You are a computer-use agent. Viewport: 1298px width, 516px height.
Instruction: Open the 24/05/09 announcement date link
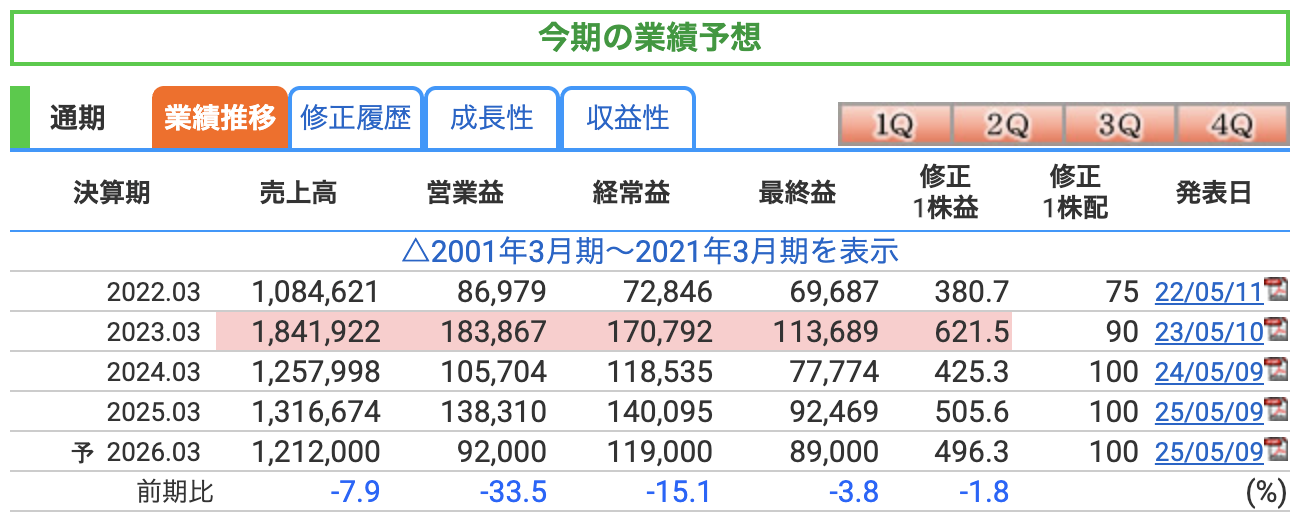tap(1208, 372)
